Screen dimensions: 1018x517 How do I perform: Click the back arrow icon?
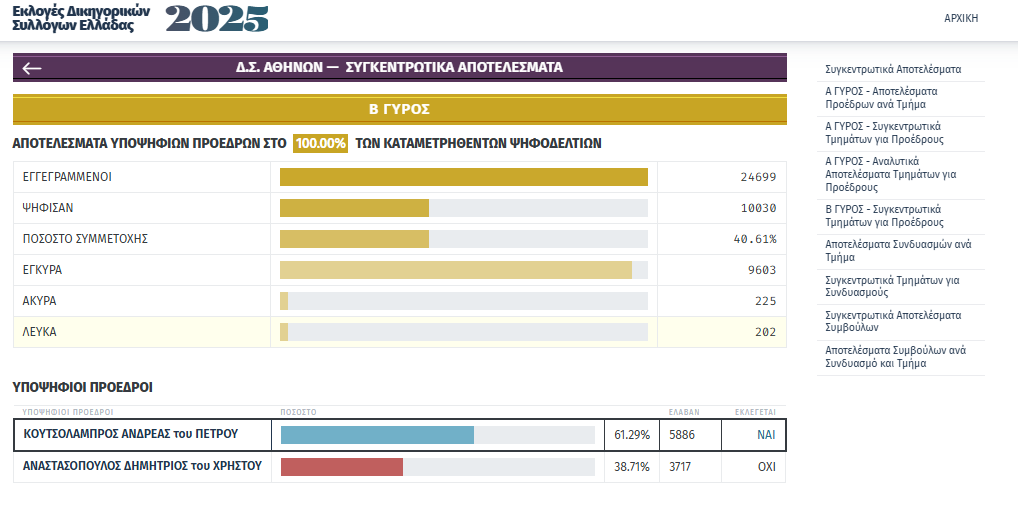pos(32,68)
